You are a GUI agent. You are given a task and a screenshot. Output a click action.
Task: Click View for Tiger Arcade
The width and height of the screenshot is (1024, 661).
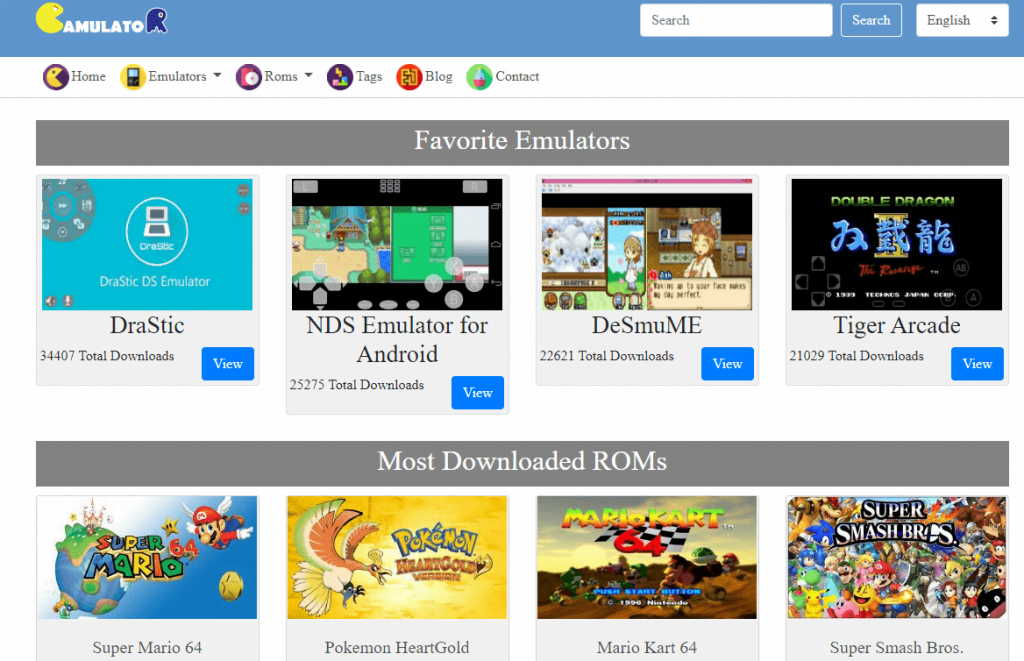tap(977, 364)
